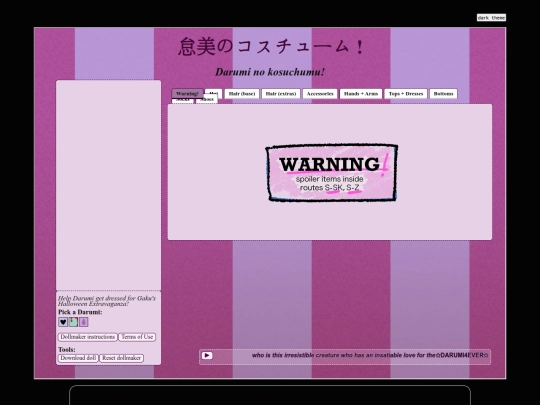Click the Pick a Darumi label
Image resolution: width=540 pixels, height=405 pixels.
tap(80, 312)
